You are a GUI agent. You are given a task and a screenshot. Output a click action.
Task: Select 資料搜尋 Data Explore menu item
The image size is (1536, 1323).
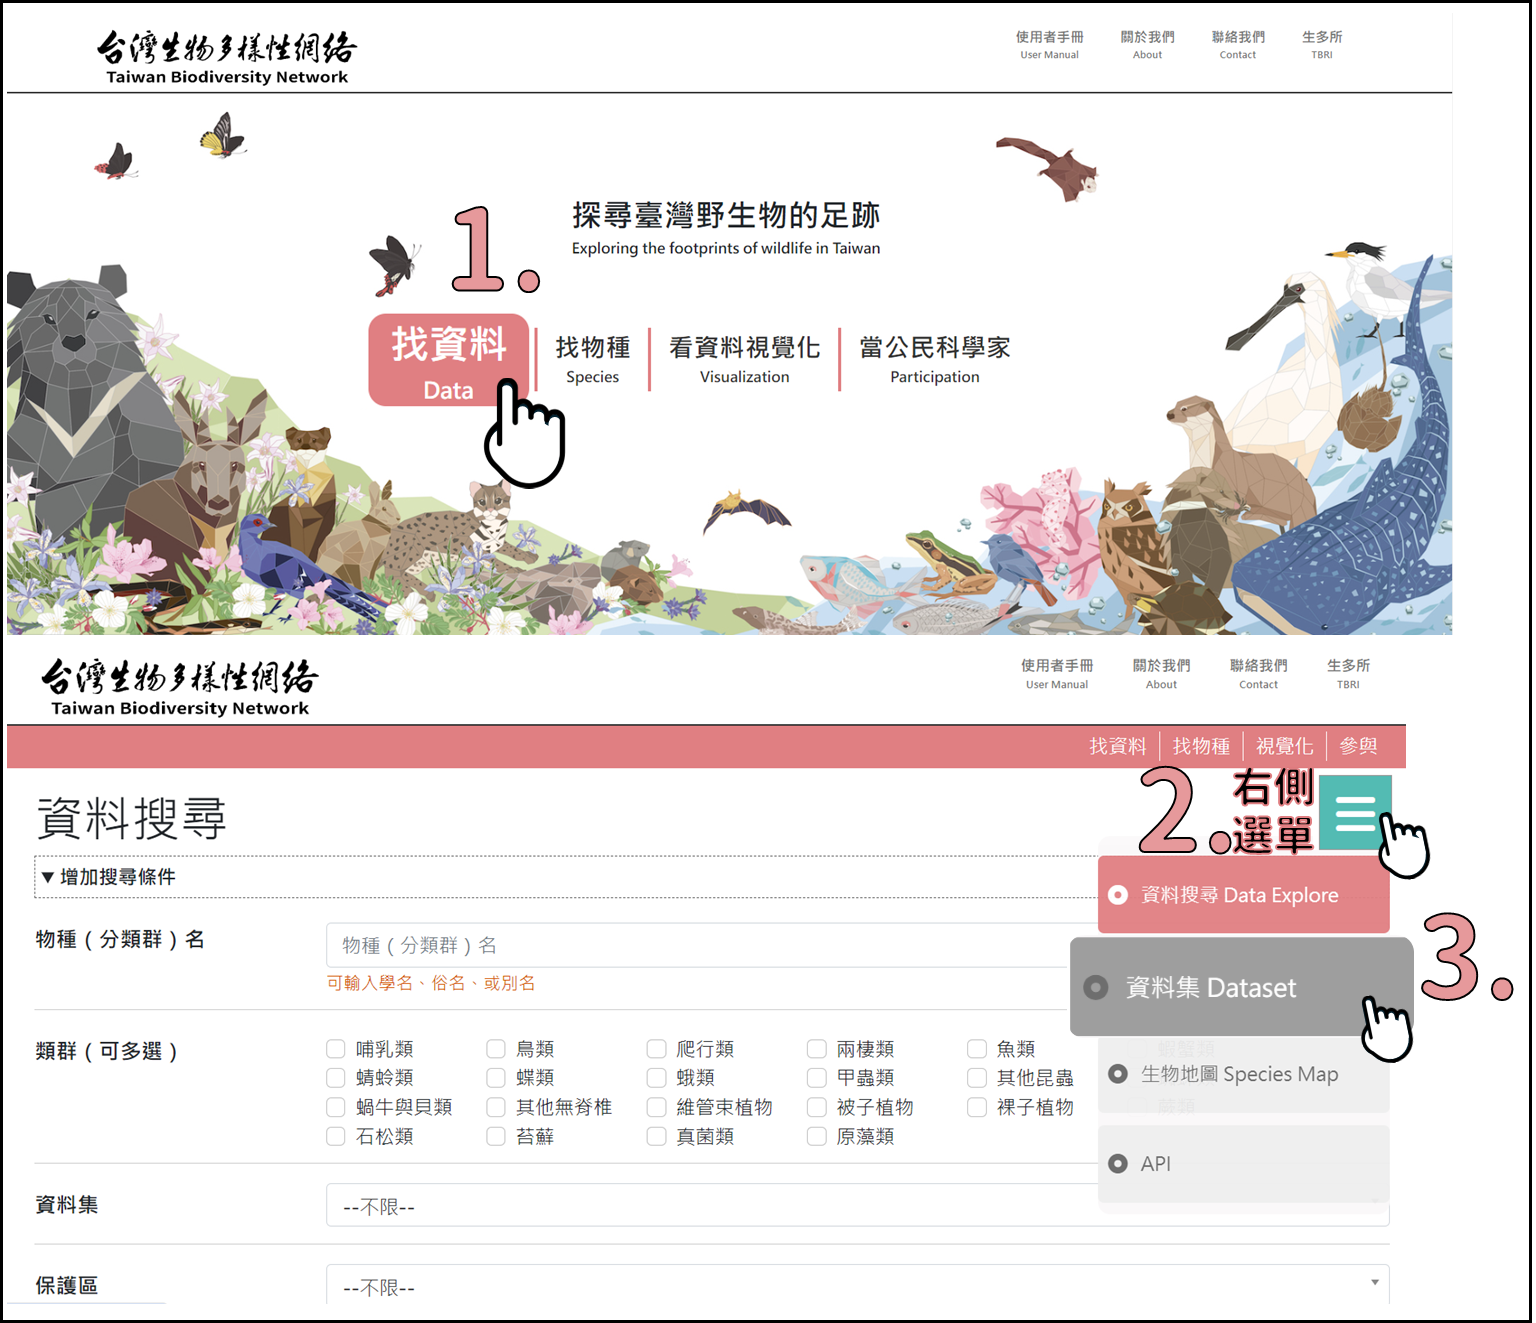(x=1244, y=895)
